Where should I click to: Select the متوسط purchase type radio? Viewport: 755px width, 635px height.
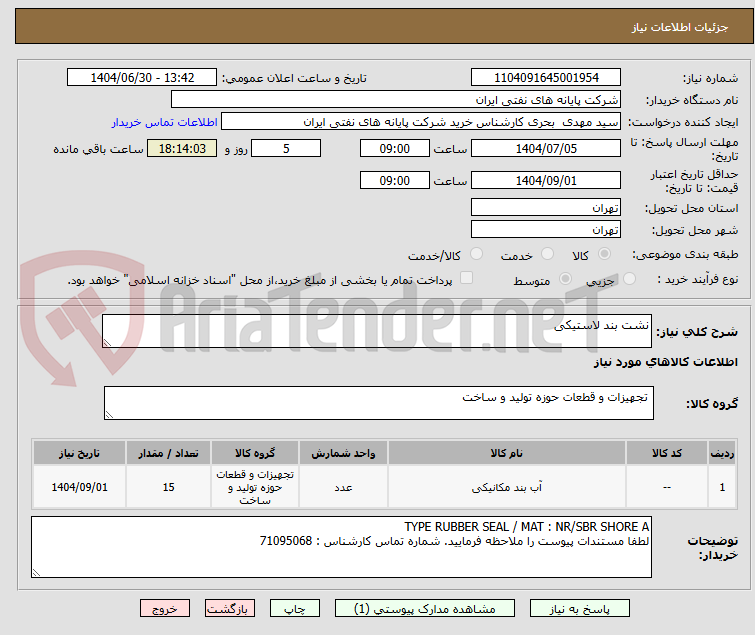[x=565, y=279]
